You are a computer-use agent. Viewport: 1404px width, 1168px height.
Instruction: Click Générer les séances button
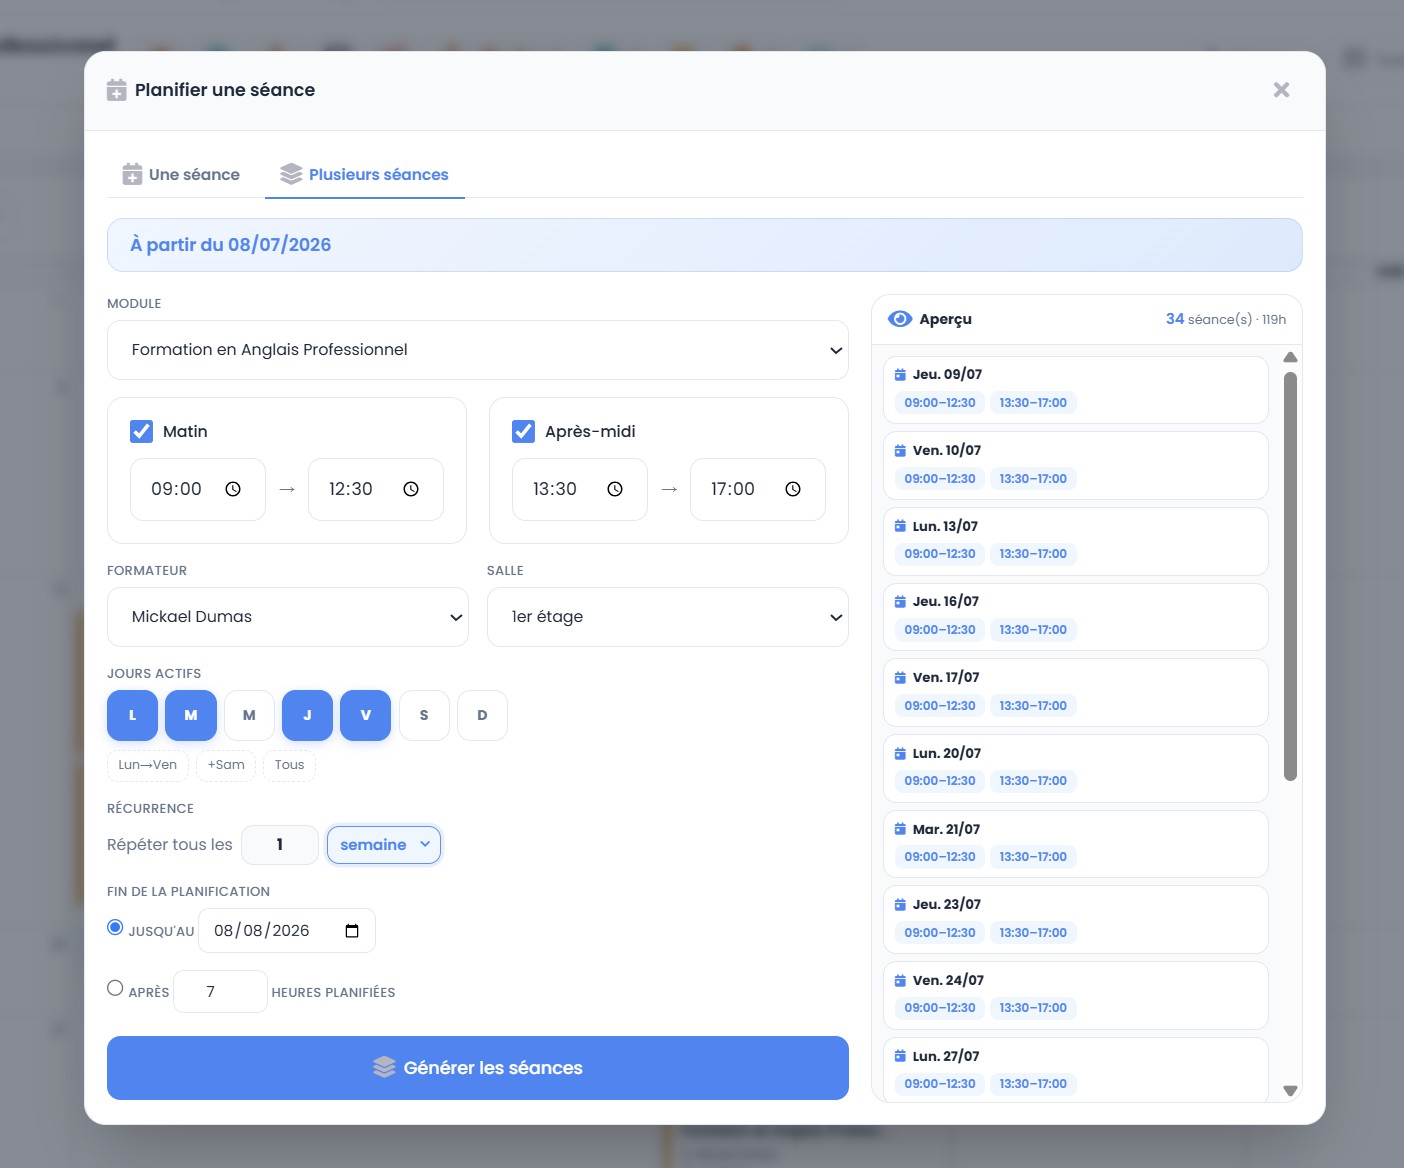(478, 1068)
